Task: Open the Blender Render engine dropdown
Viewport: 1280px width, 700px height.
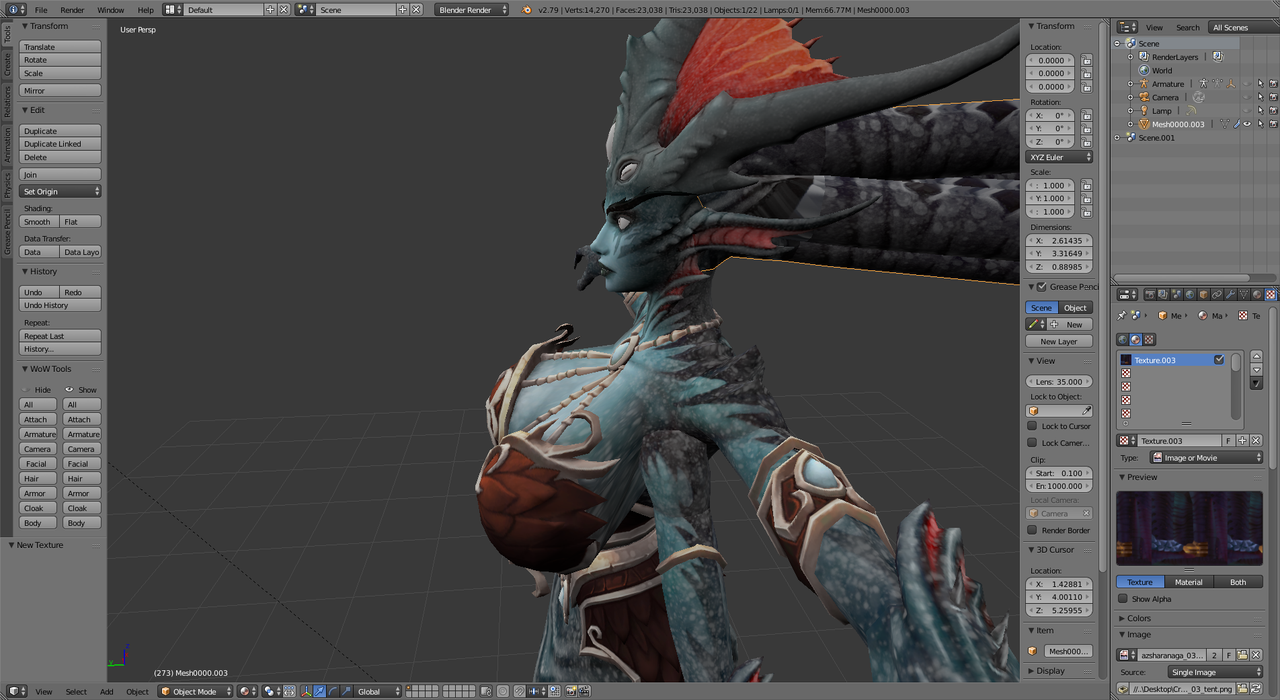Action: [x=472, y=9]
